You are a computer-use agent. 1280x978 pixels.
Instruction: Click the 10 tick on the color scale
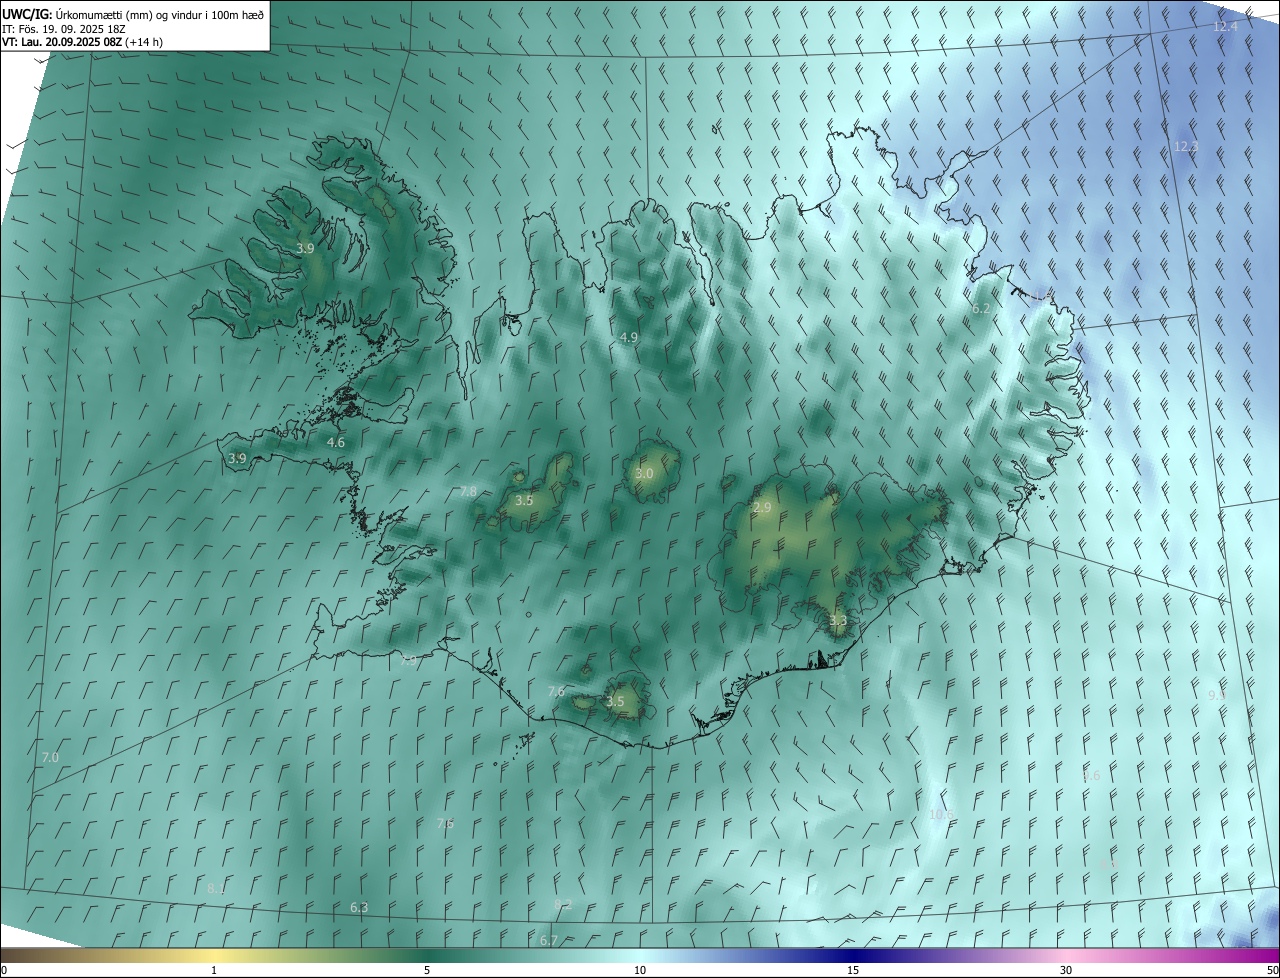pos(640,970)
